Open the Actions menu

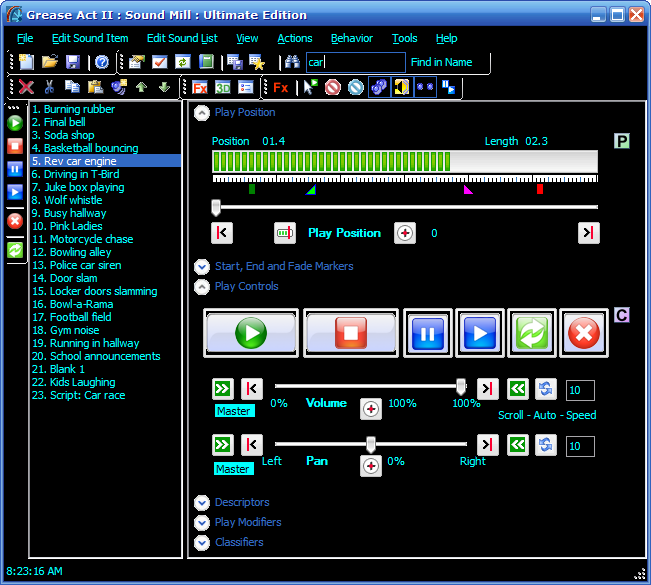[x=295, y=38]
